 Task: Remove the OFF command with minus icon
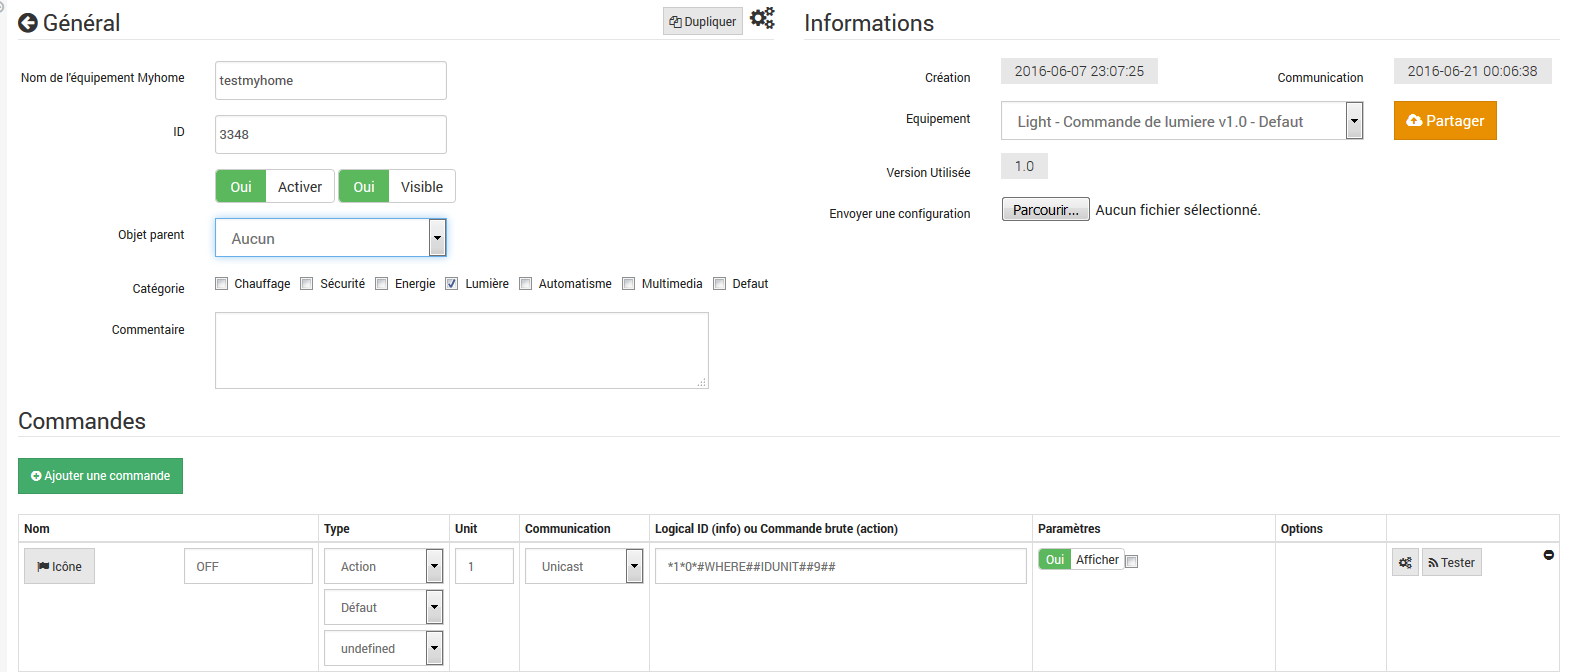(1548, 555)
